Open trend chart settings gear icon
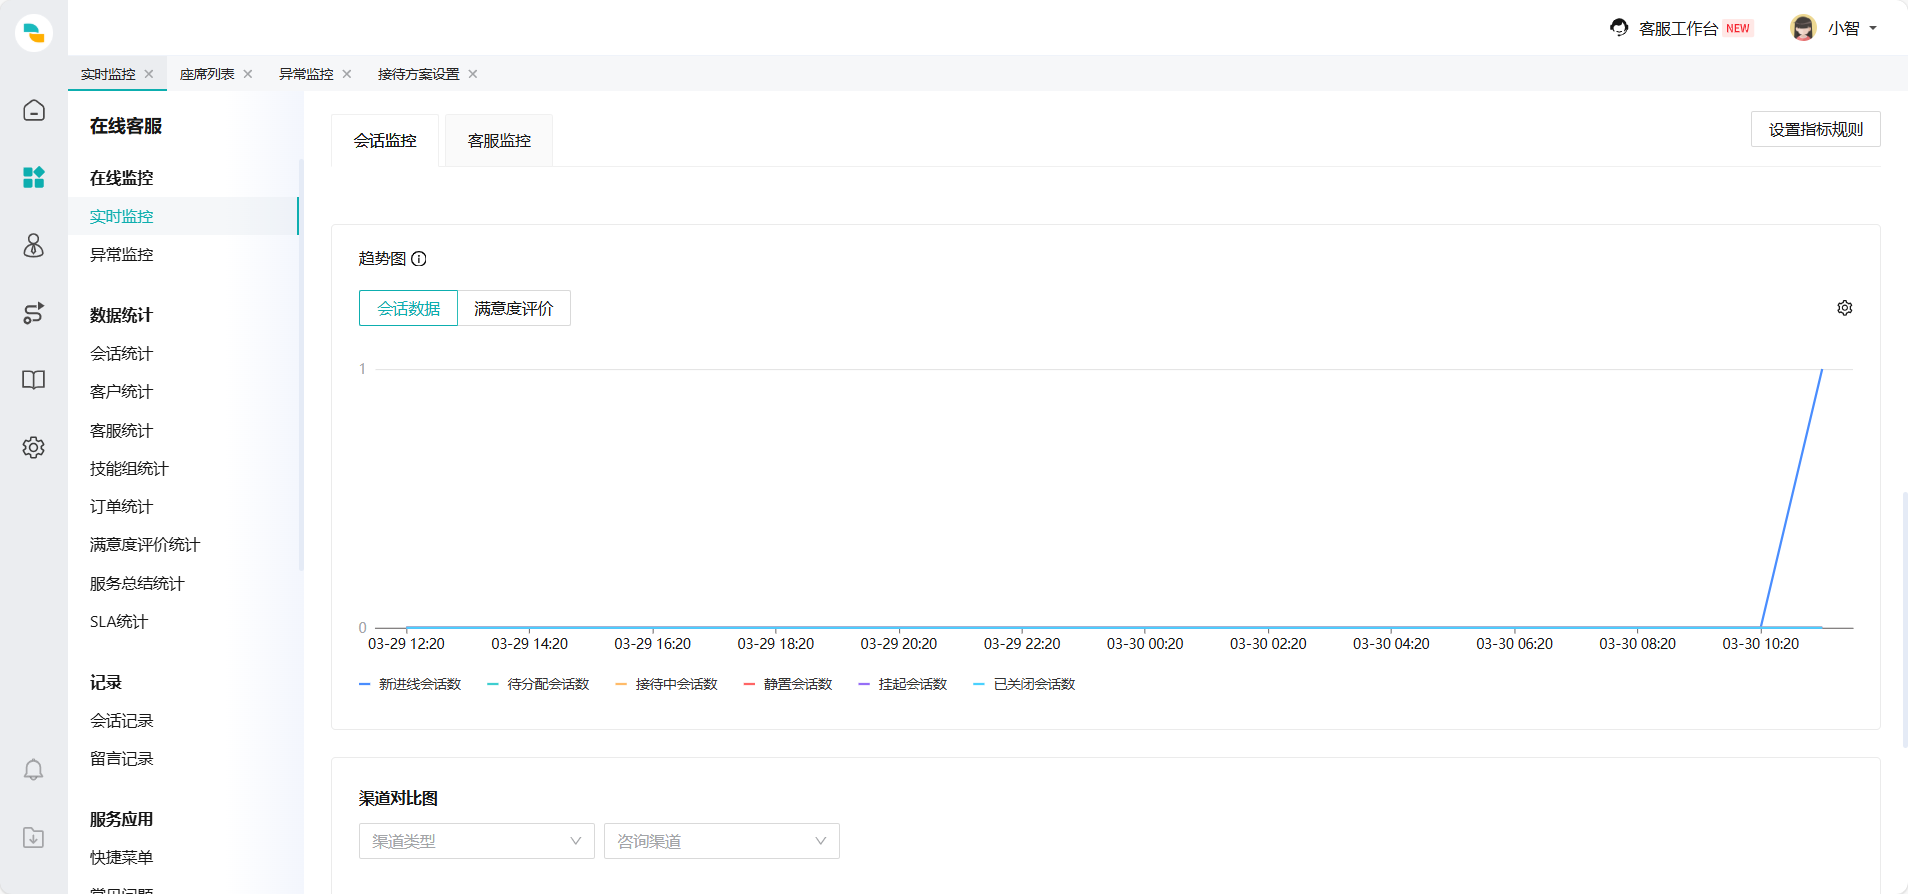Viewport: 1908px width, 894px height. pos(1844,308)
